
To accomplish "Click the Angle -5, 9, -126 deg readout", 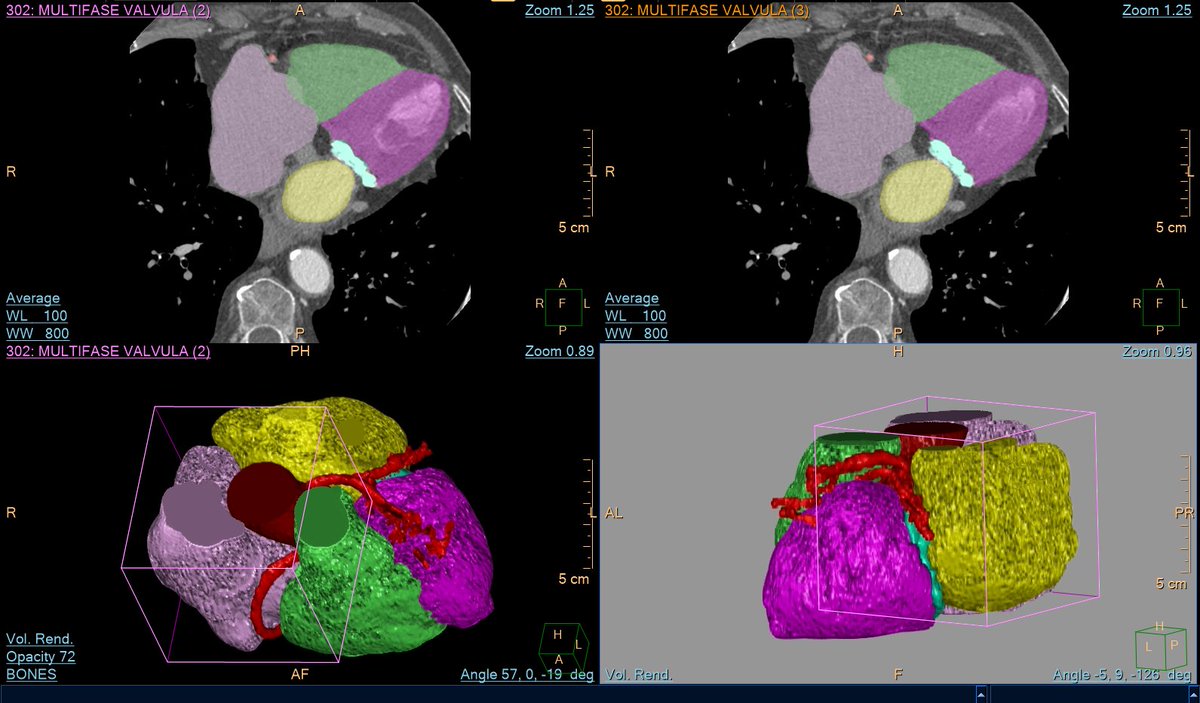I will 1121,675.
